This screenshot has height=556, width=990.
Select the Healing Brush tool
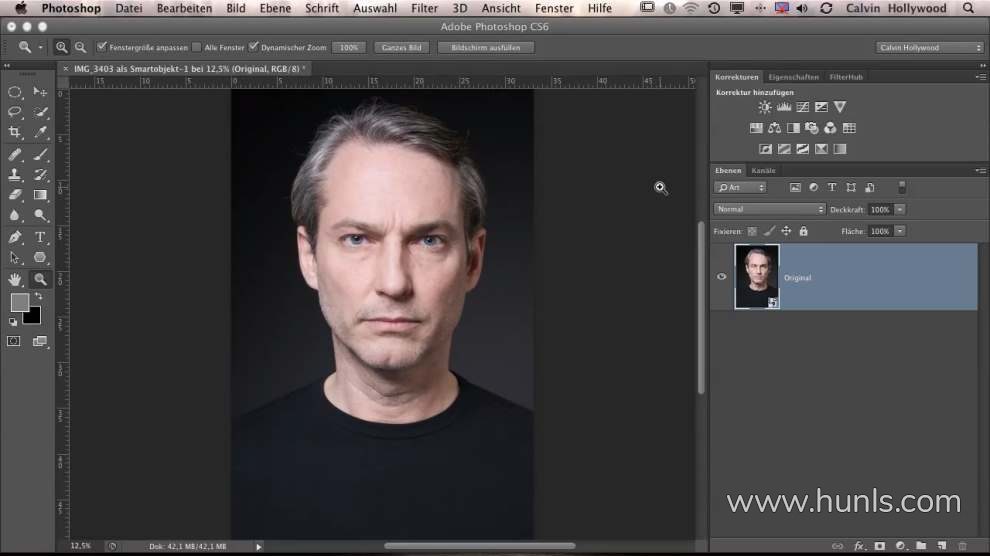[x=15, y=154]
